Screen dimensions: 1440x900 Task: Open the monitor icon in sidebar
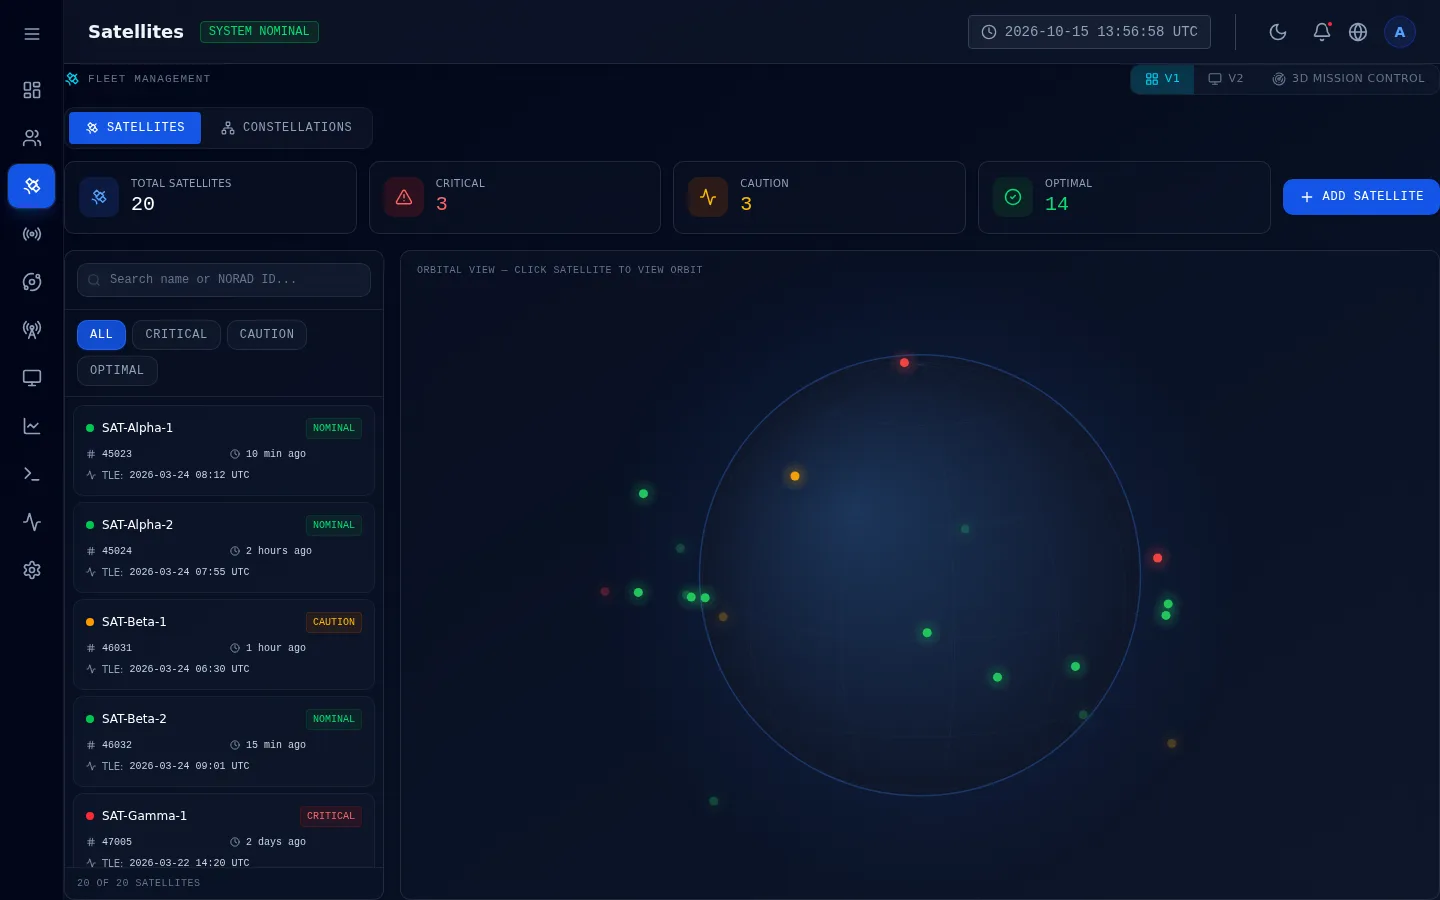tap(32, 378)
